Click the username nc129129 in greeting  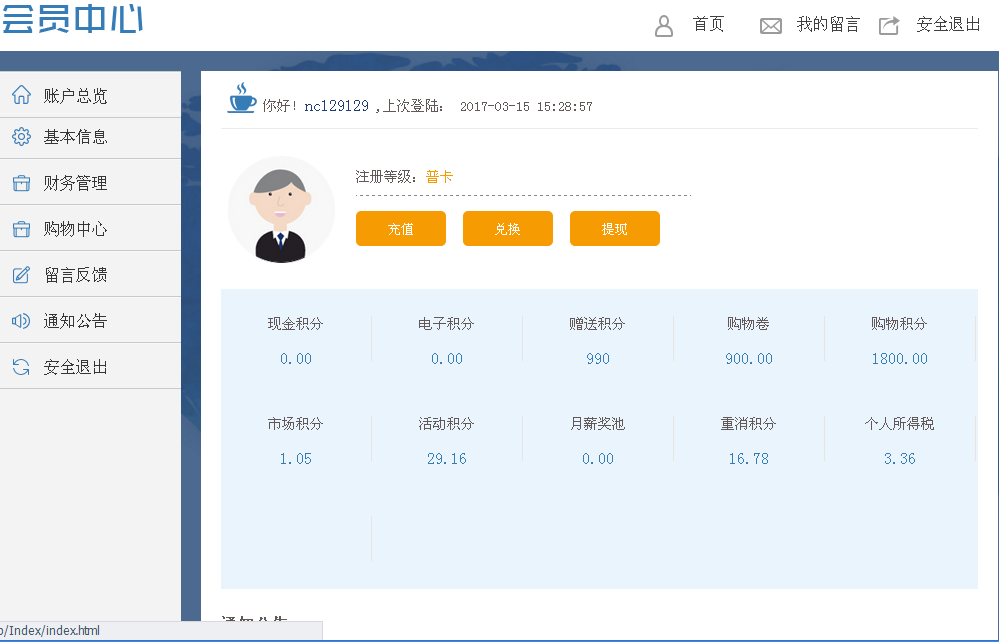pyautogui.click(x=336, y=106)
